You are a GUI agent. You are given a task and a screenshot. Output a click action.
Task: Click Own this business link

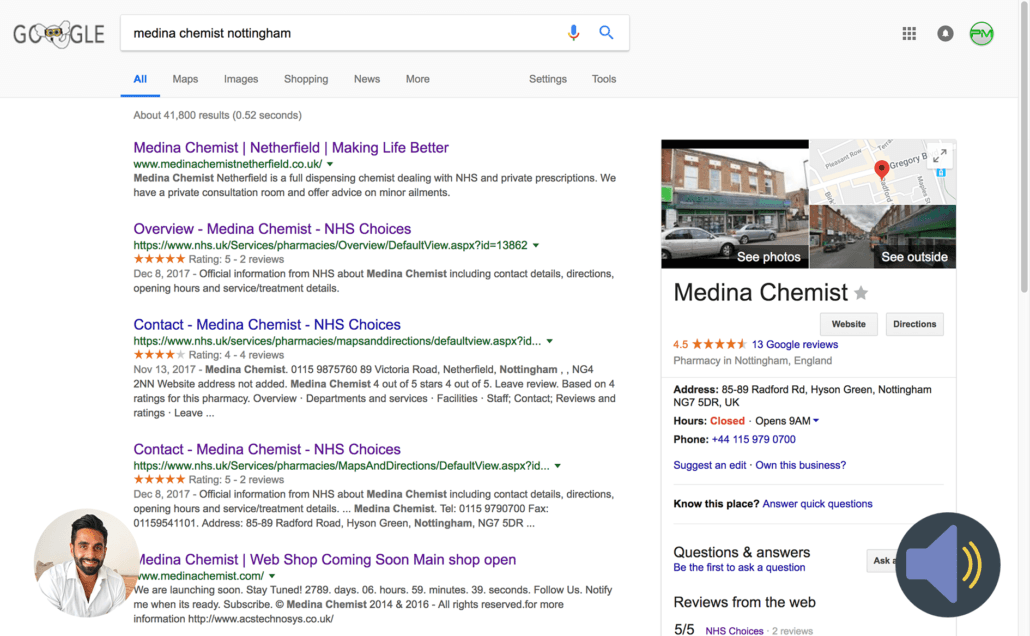(801, 465)
